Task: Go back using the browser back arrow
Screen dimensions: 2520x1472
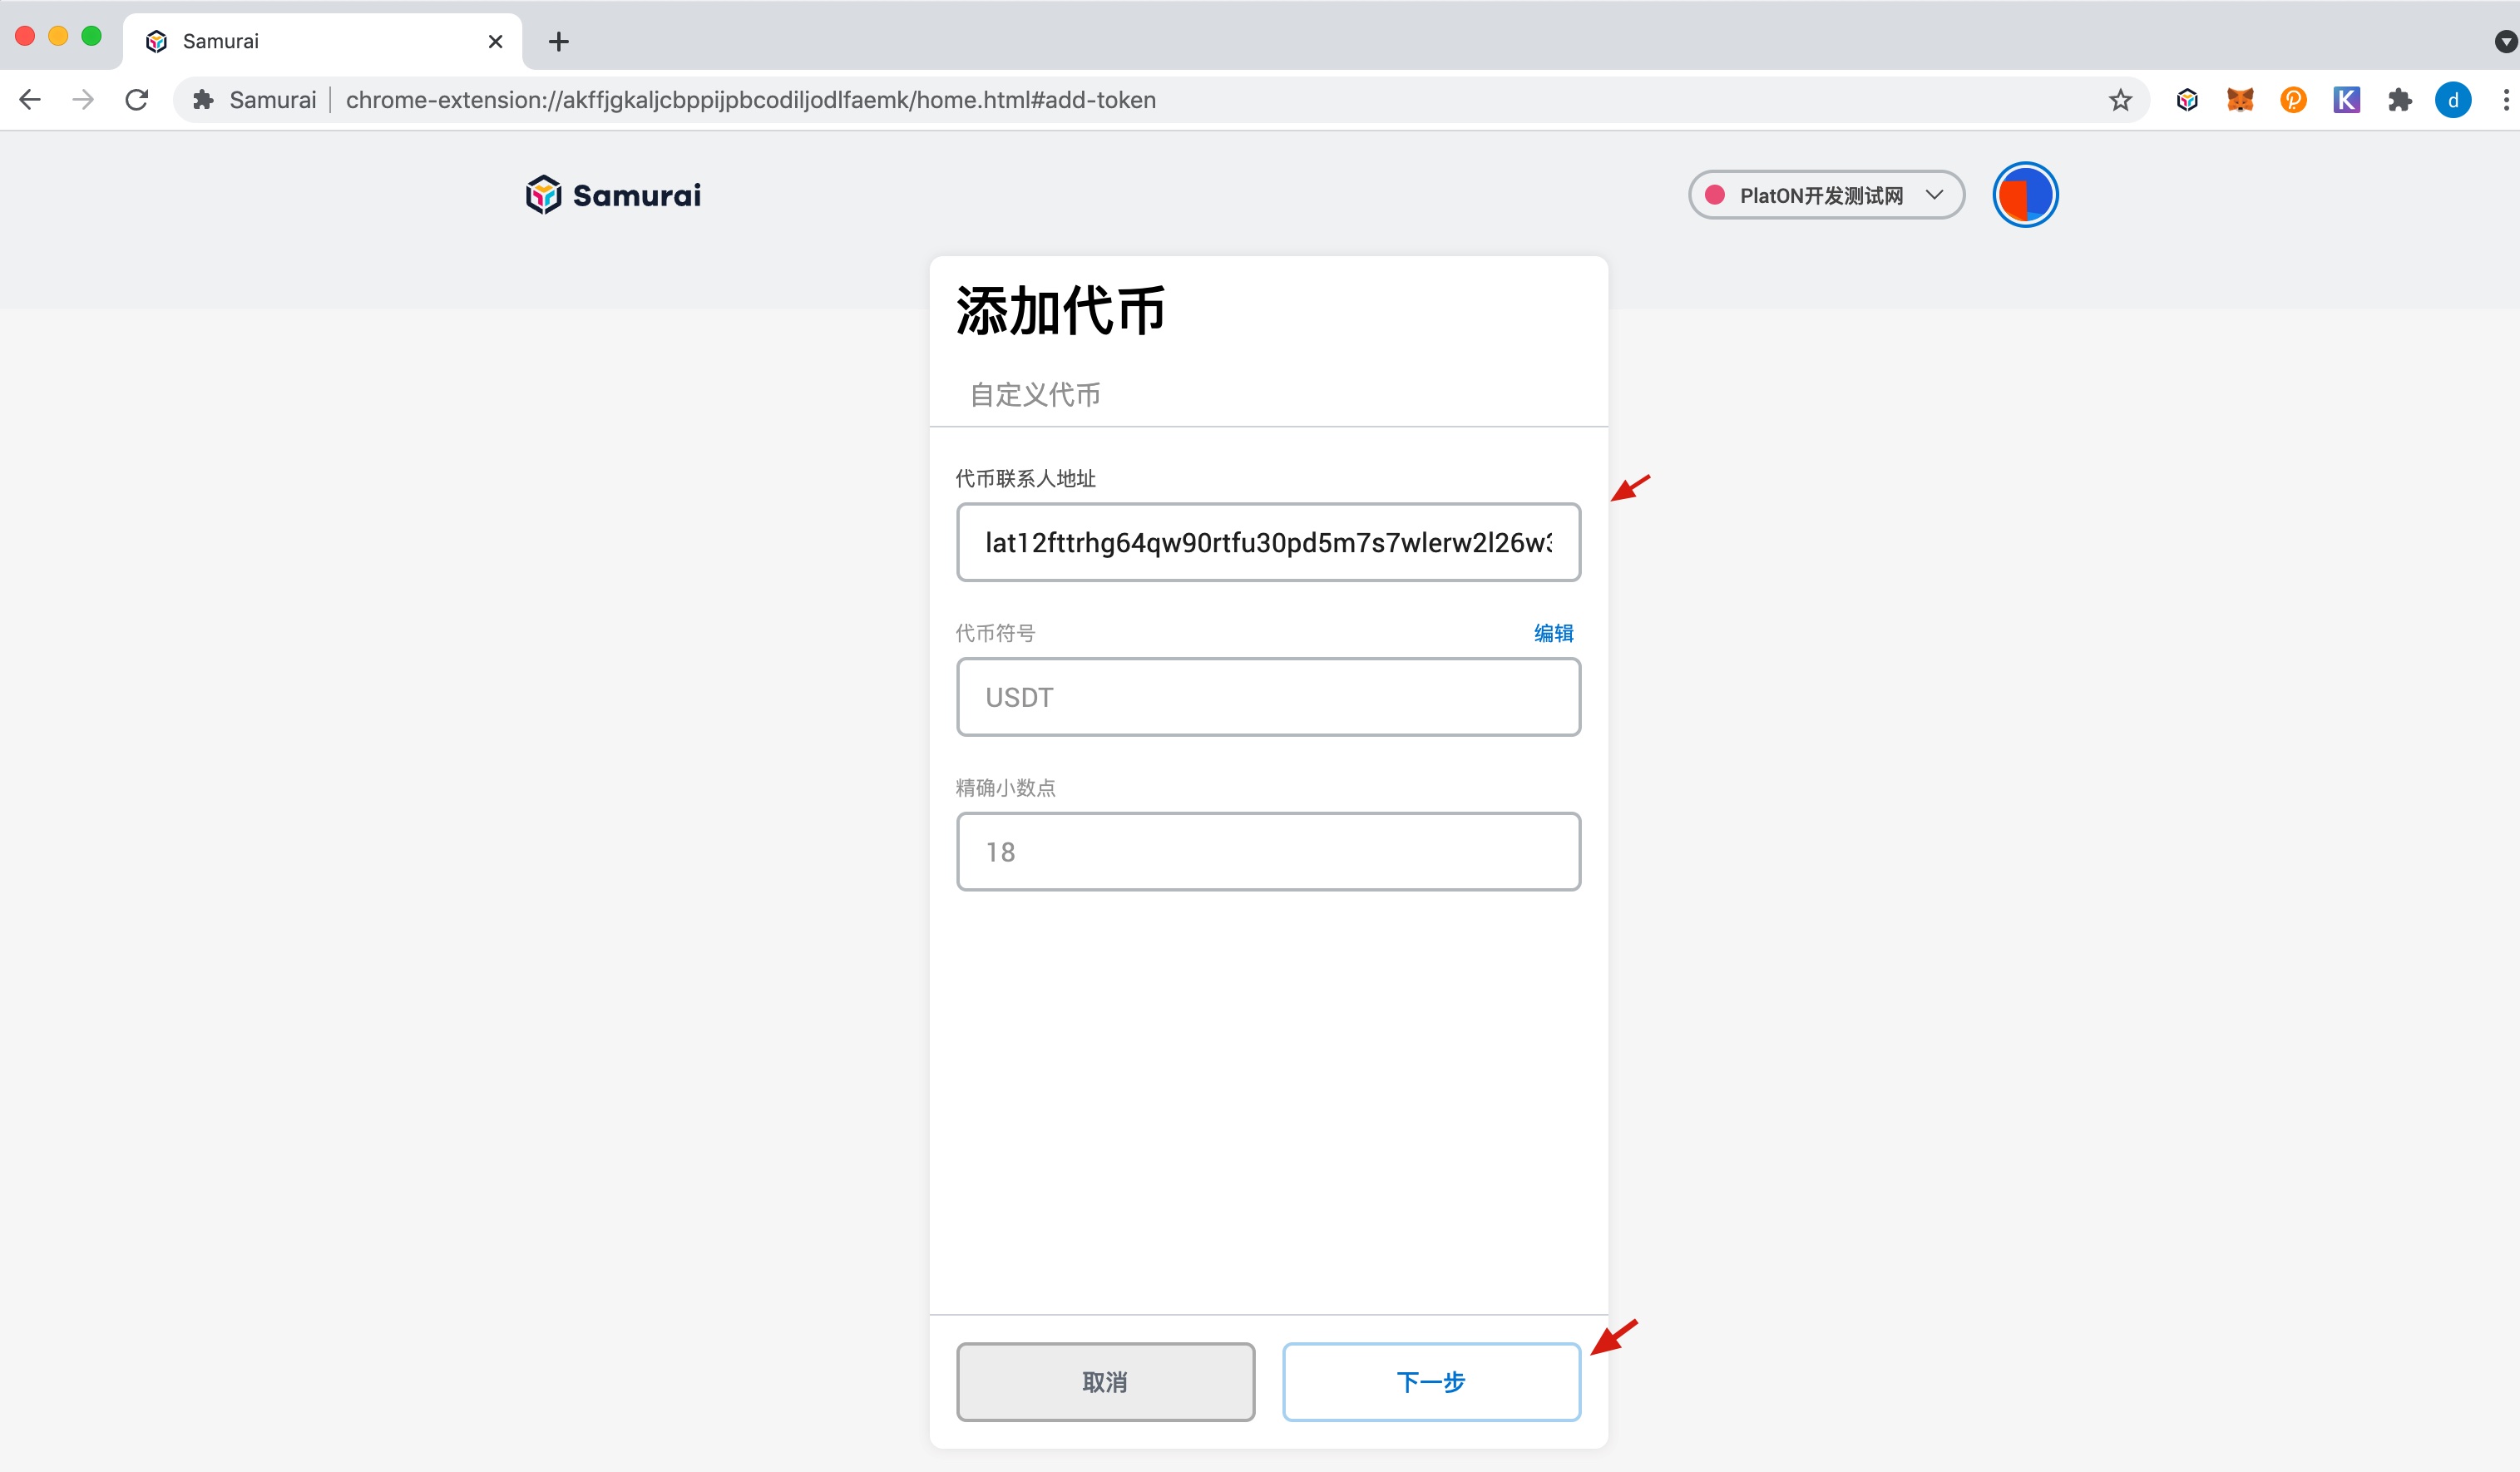Action: tap(31, 99)
